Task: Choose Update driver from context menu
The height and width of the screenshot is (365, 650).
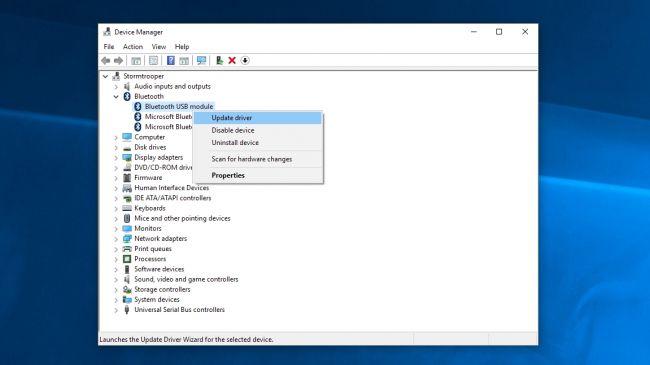Action: pos(258,118)
